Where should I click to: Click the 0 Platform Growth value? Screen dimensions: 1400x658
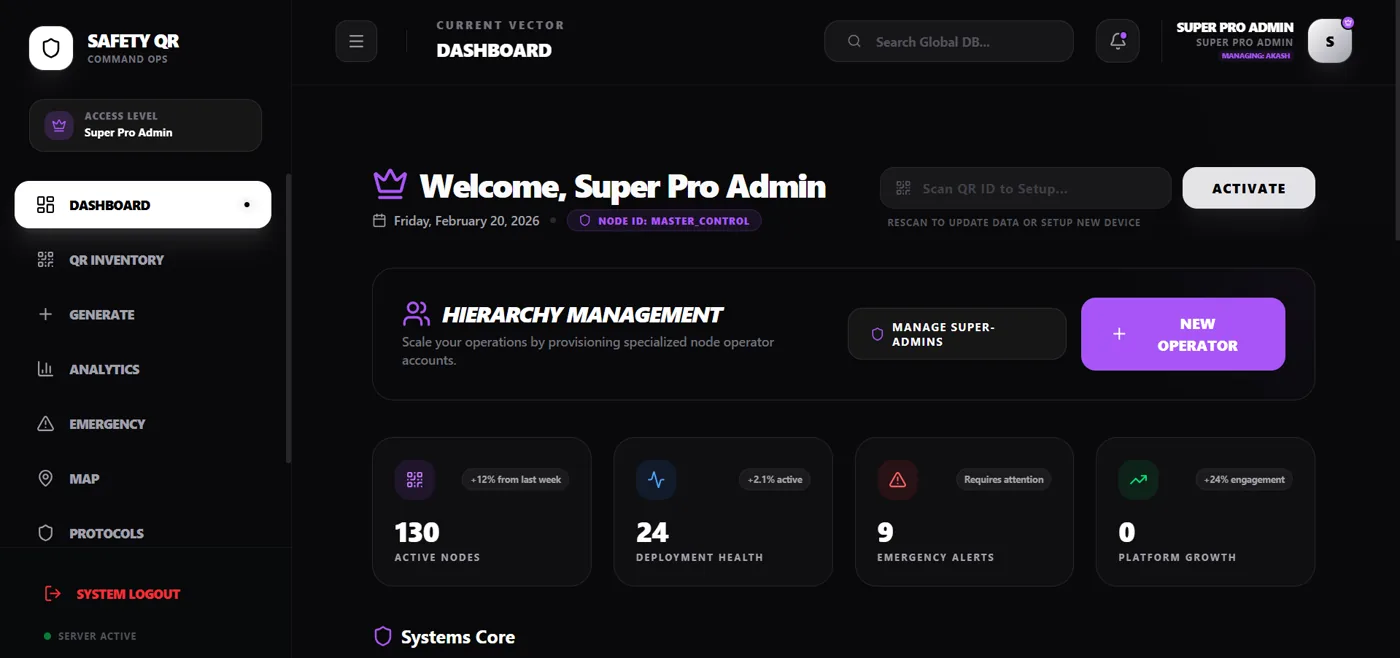pos(1127,532)
